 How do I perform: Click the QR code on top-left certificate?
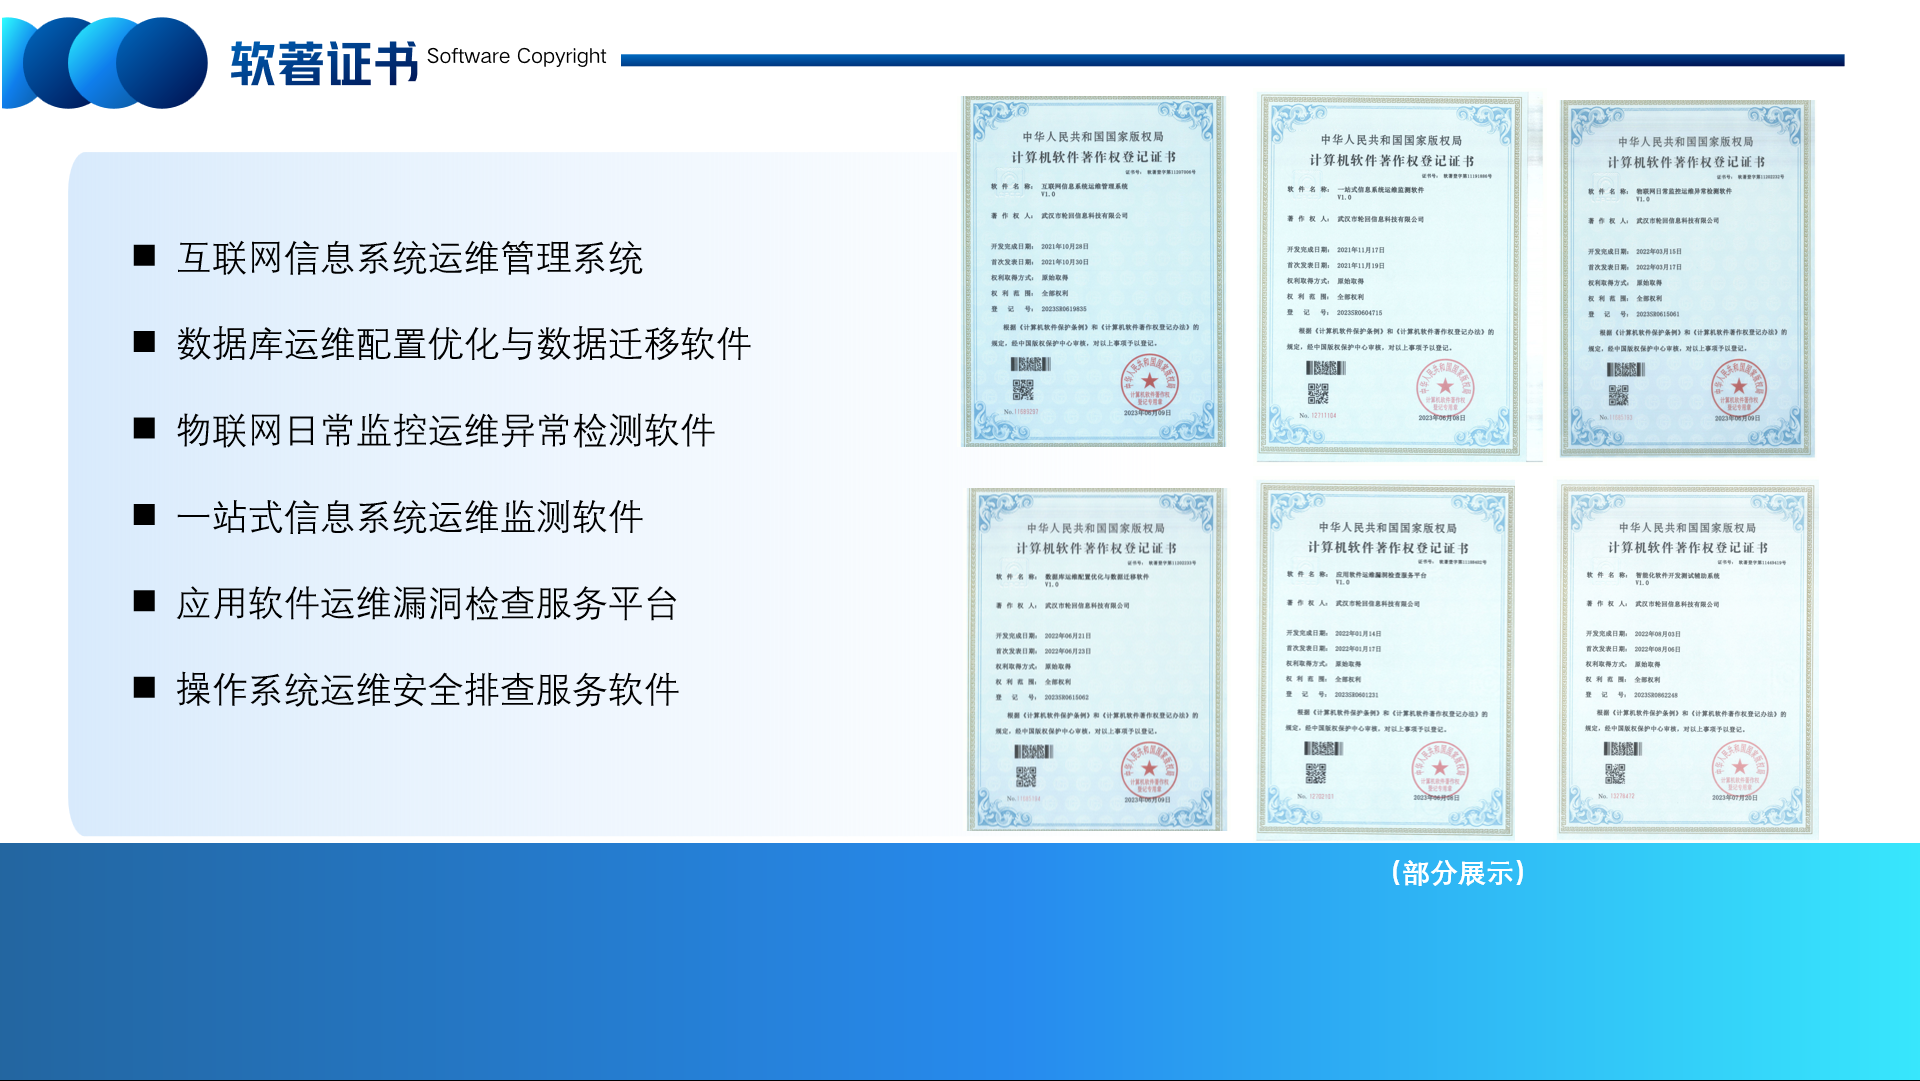[x=1022, y=389]
